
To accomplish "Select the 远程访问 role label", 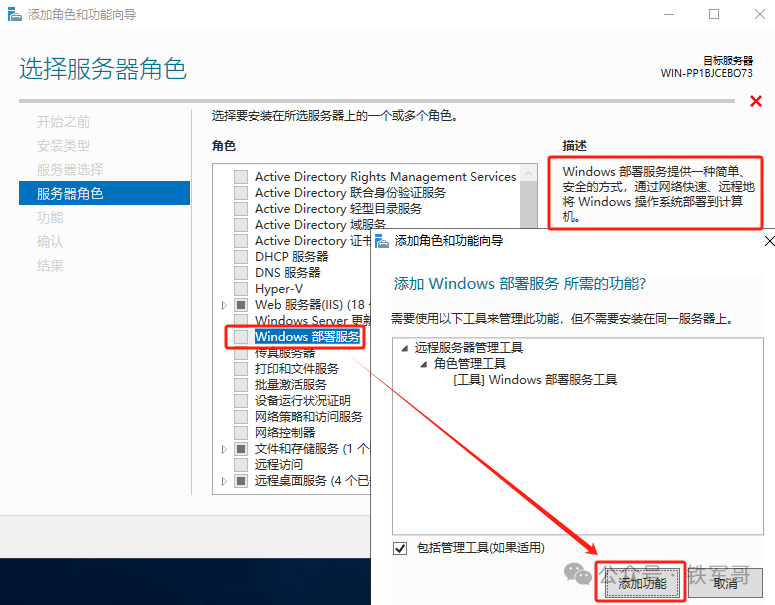I will click(x=279, y=465).
